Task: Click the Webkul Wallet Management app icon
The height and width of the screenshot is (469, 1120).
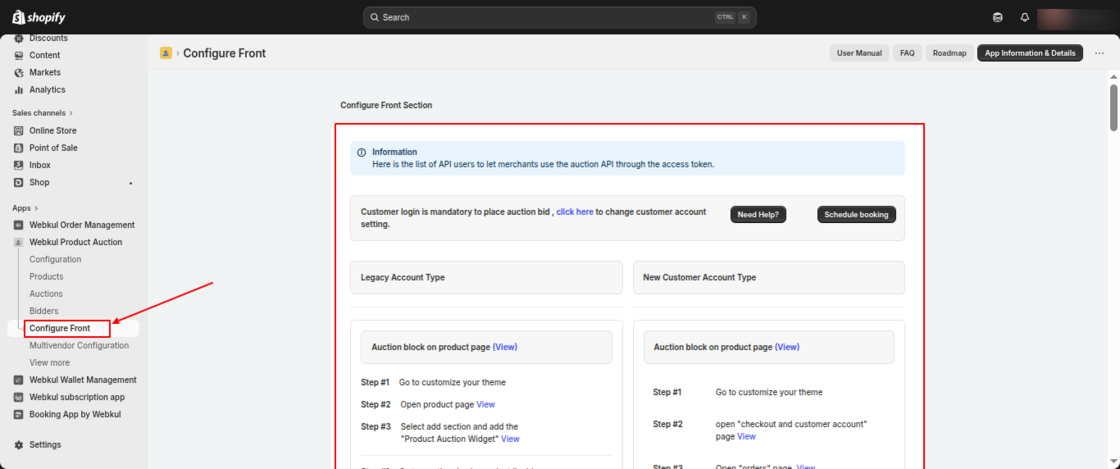Action: pos(19,380)
